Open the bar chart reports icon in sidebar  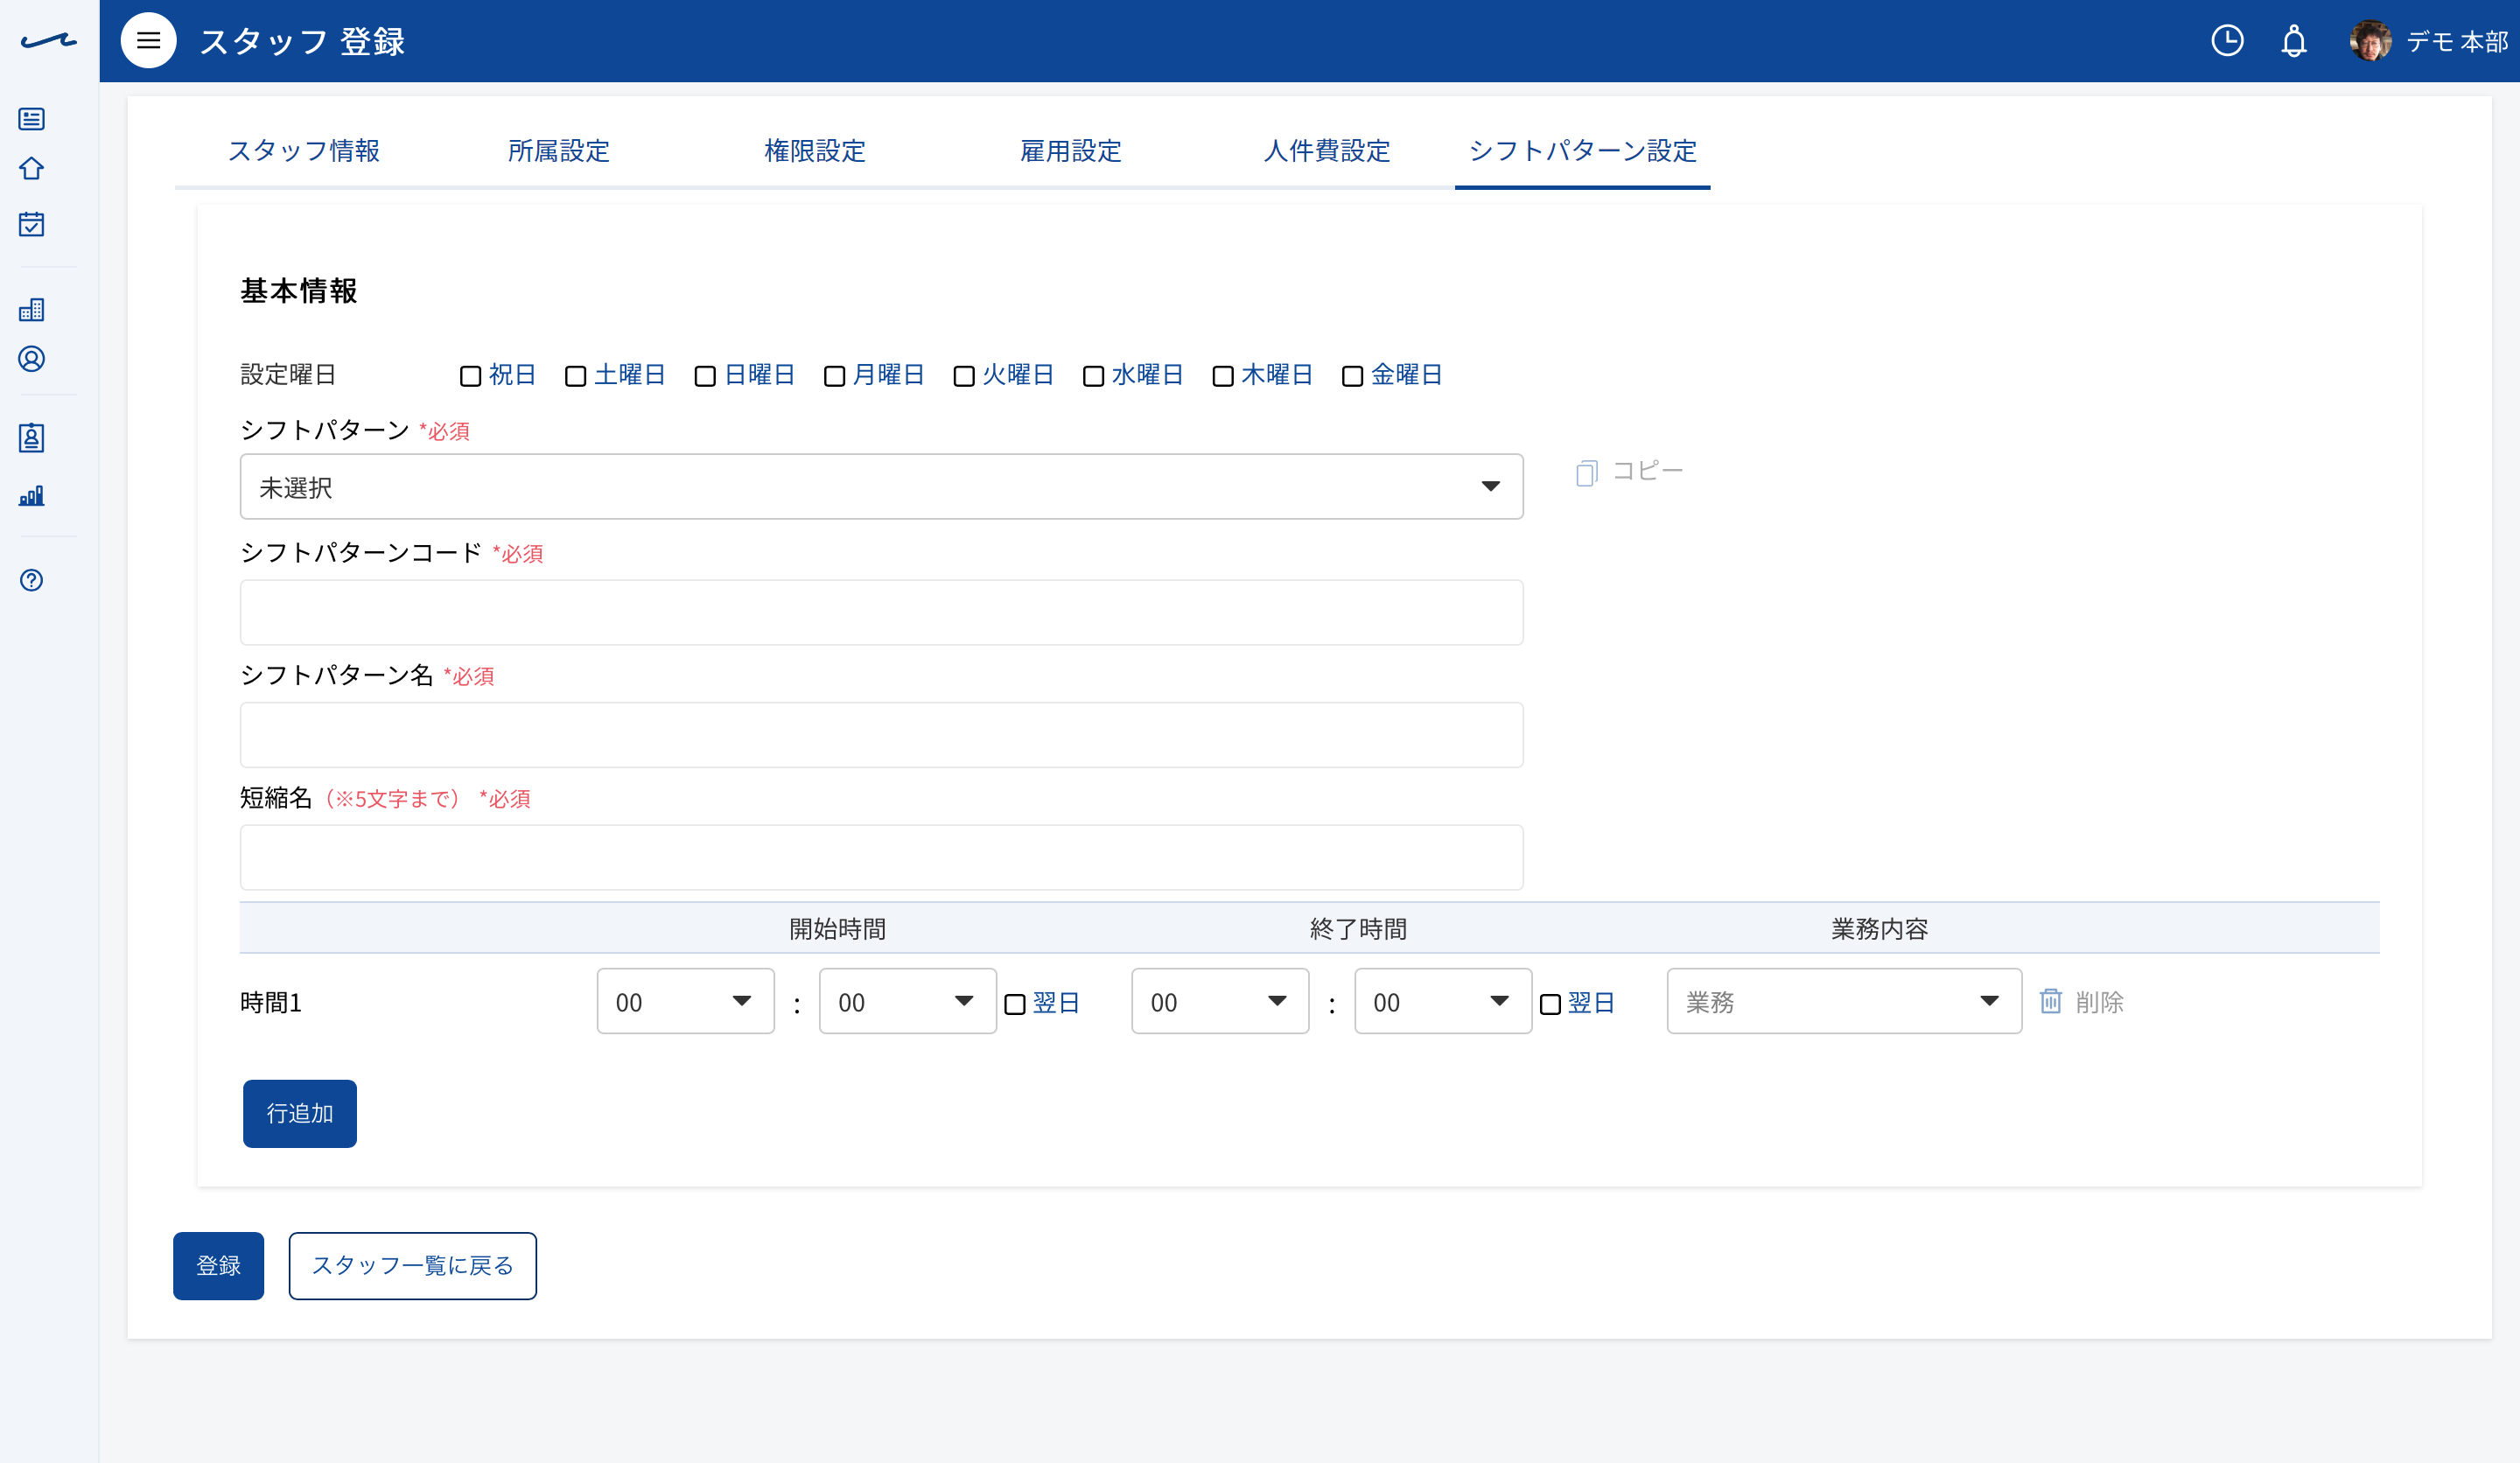(32, 496)
